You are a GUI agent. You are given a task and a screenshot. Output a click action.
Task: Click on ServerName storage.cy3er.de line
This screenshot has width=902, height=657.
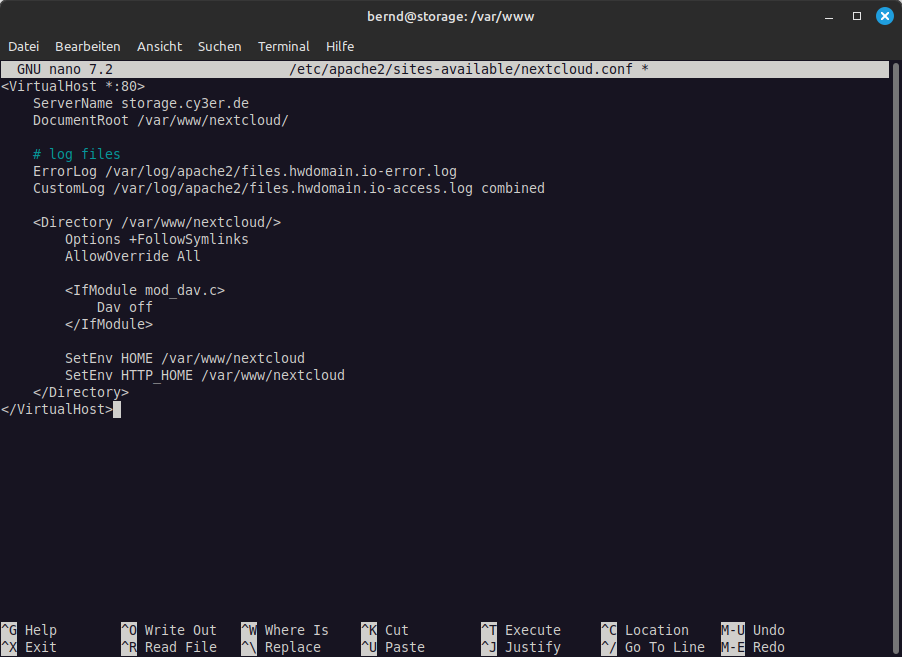click(x=141, y=104)
